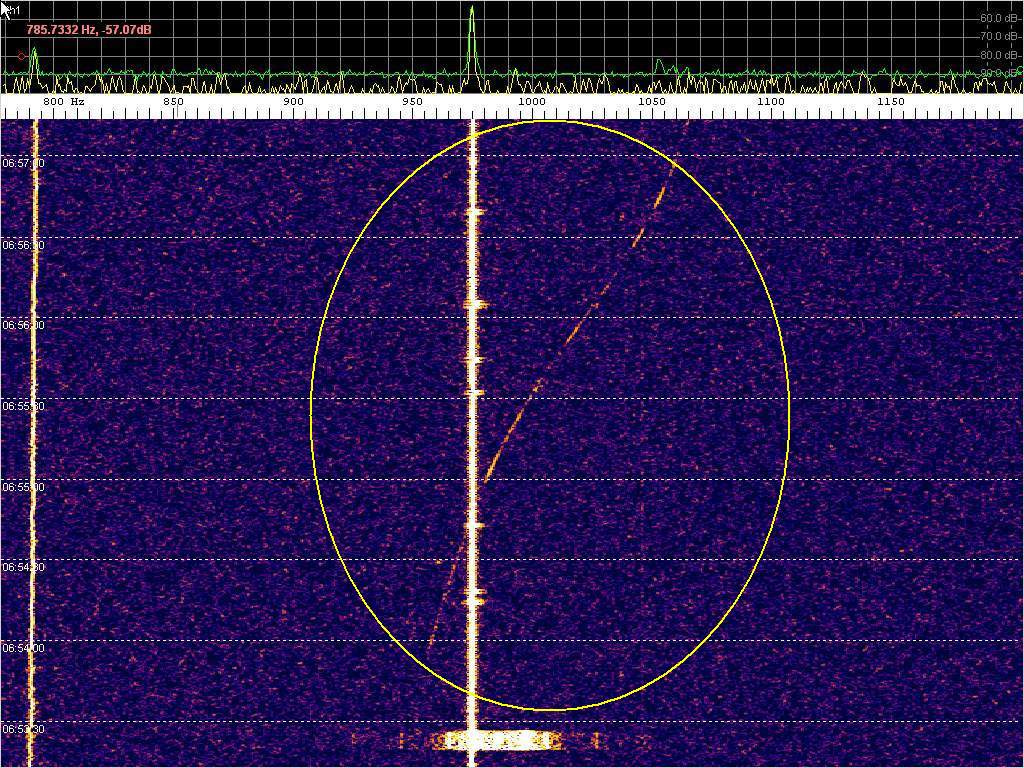The width and height of the screenshot is (1024, 768).
Task: Click the 1000 mark on the frequency ruler
Action: (531, 102)
